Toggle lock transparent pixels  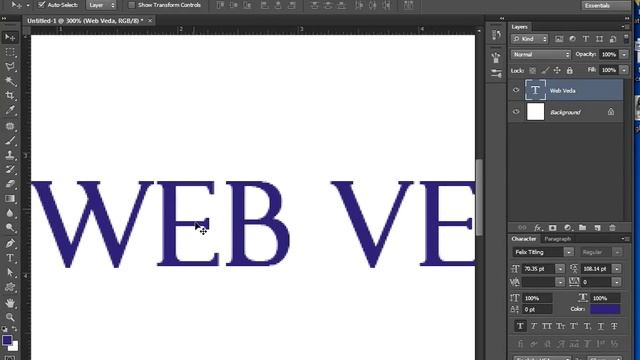pyautogui.click(x=532, y=71)
